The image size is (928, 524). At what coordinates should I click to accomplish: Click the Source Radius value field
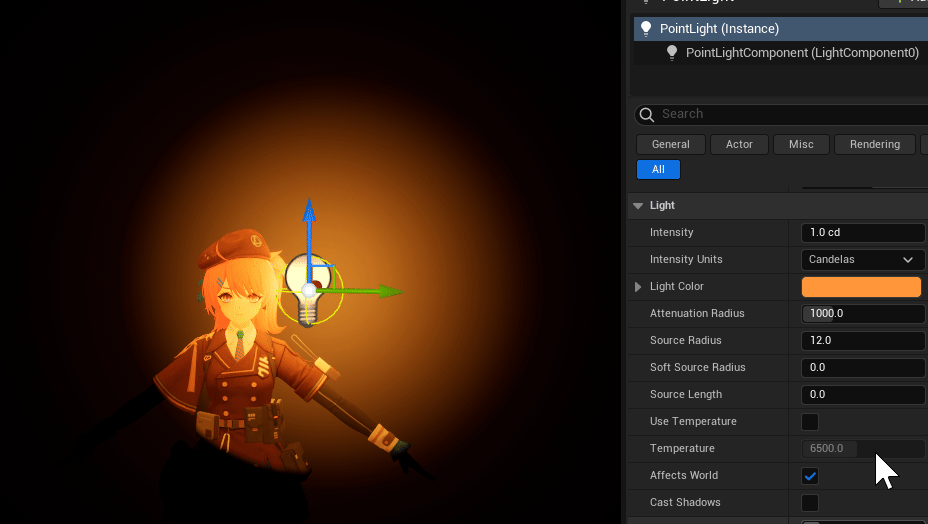pos(862,340)
